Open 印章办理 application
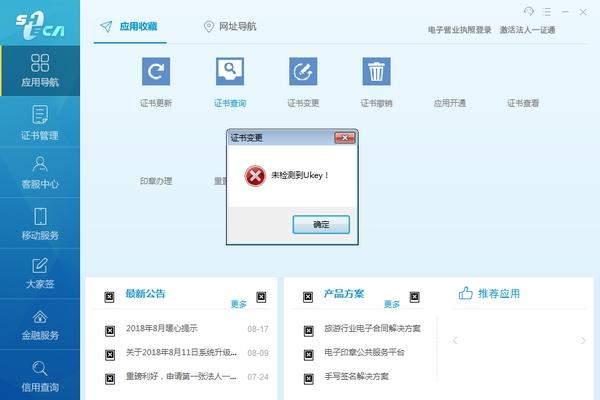Viewport: 600px width, 400px height. coord(156,181)
